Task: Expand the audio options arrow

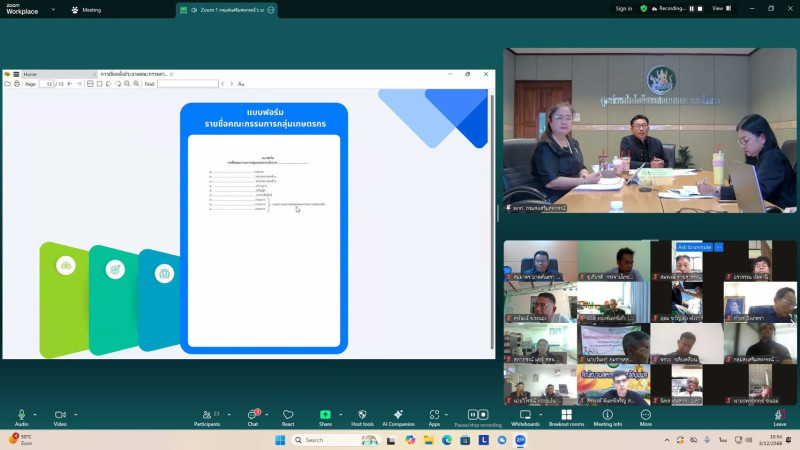Action: coord(36,413)
